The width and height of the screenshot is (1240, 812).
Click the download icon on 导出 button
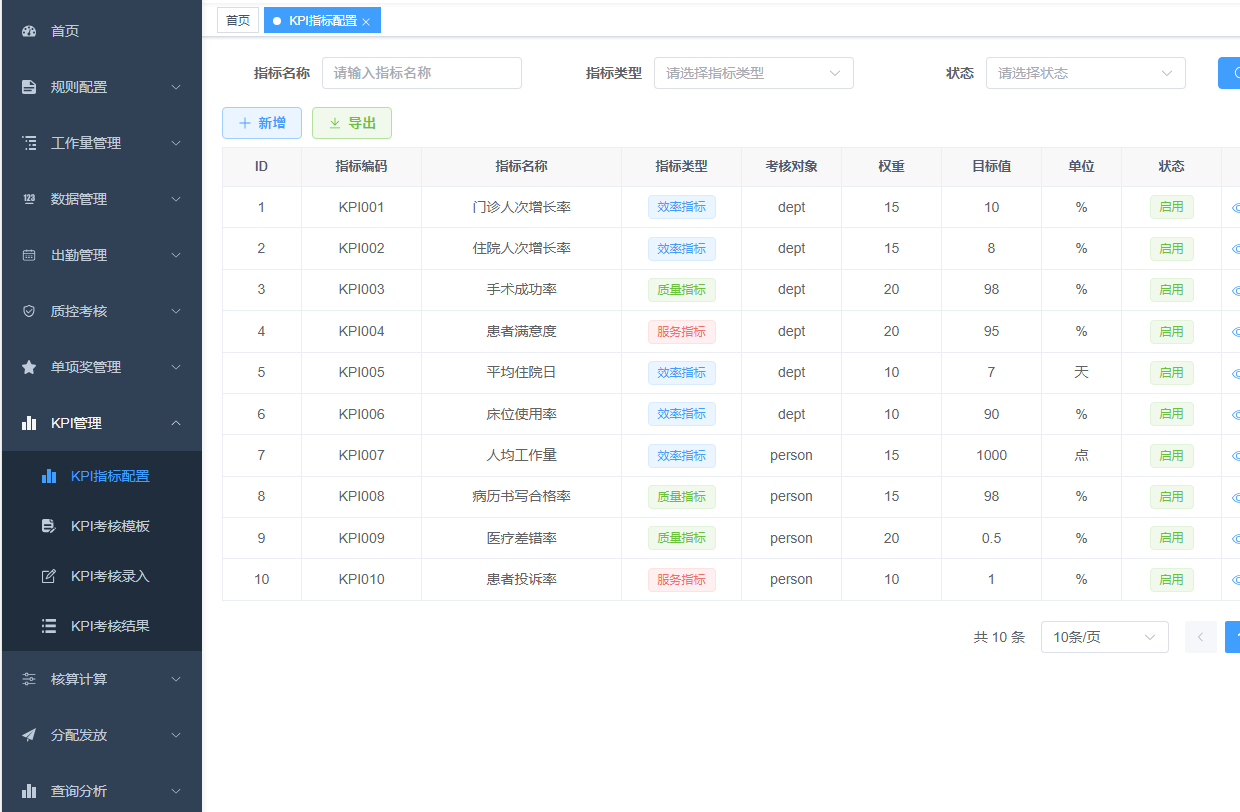click(x=335, y=123)
